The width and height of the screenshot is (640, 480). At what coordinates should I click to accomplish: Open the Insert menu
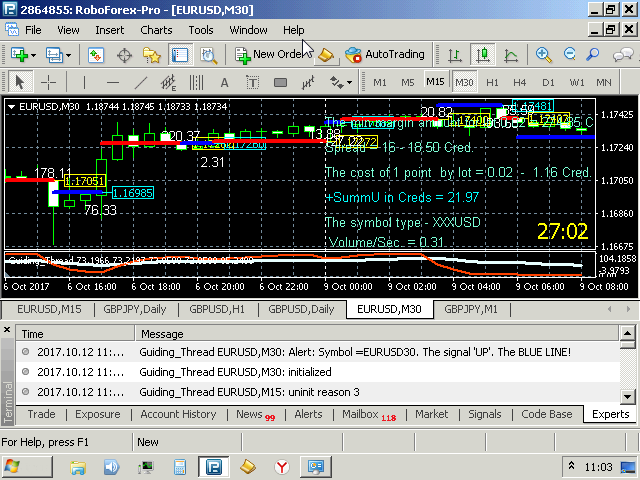pyautogui.click(x=109, y=30)
